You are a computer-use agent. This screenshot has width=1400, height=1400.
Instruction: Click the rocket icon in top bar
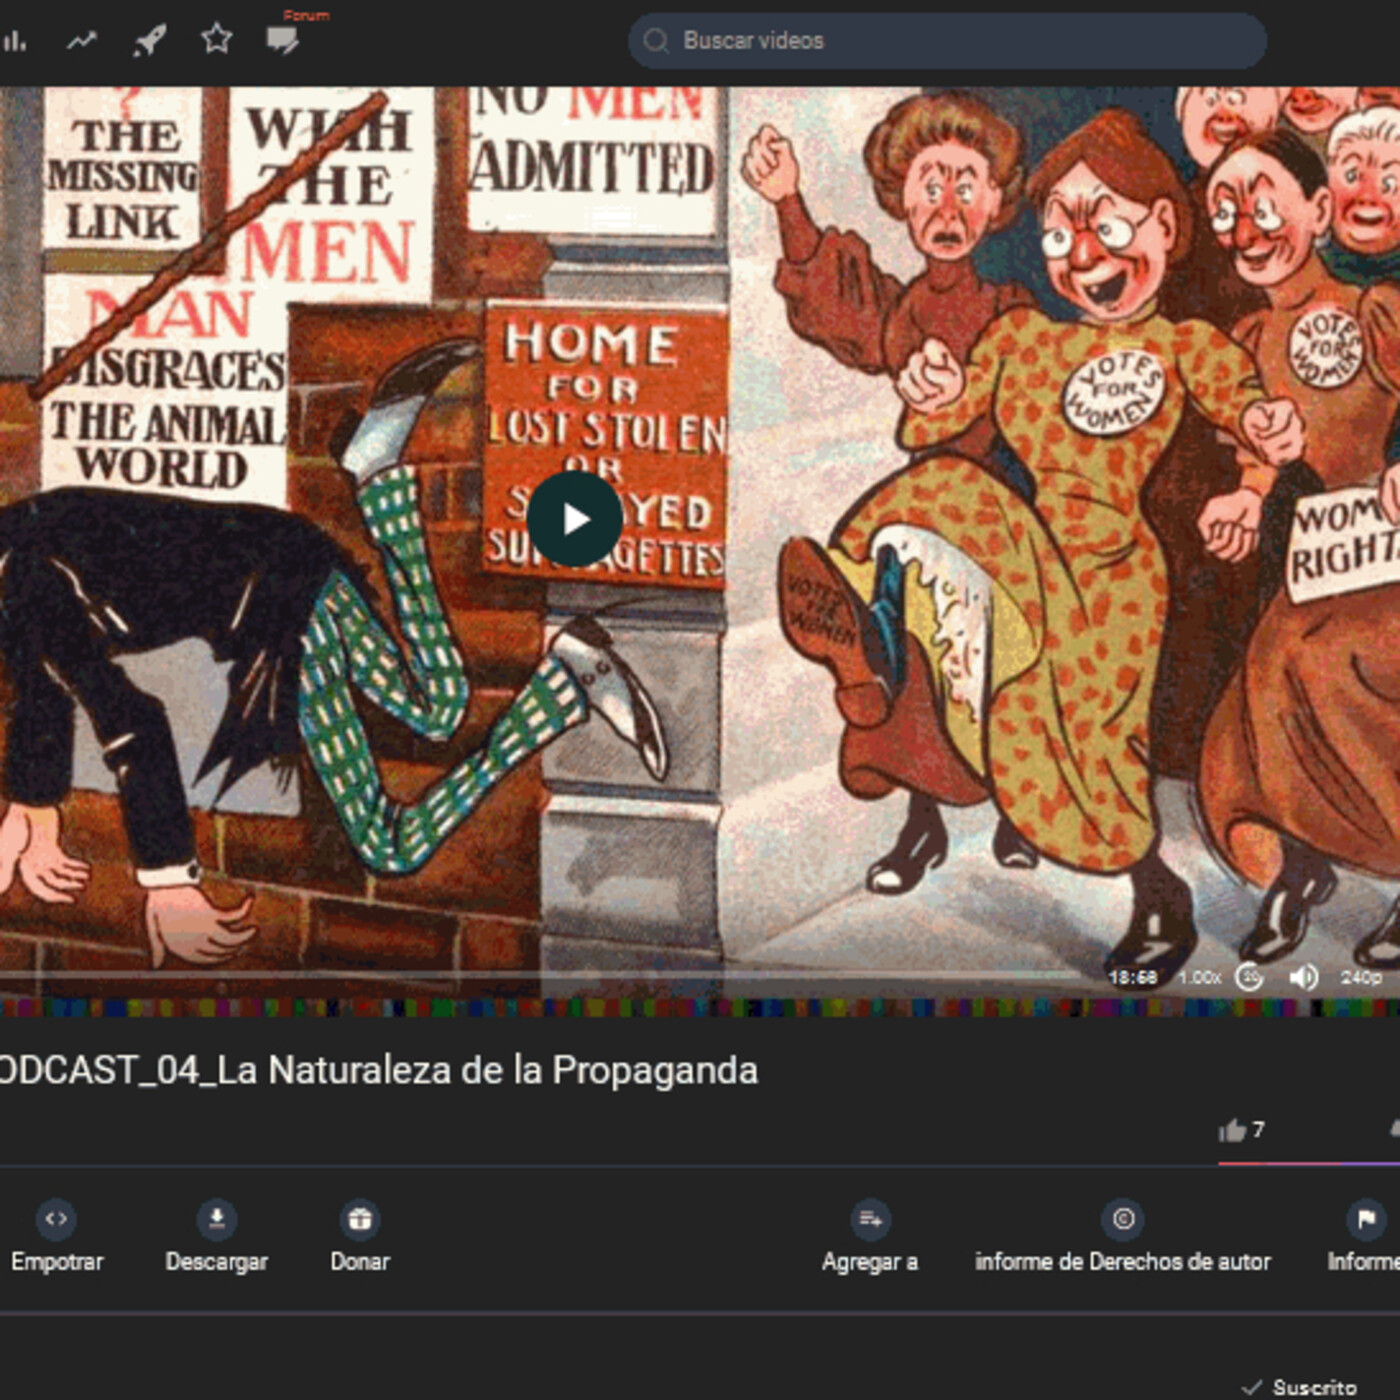click(x=149, y=40)
